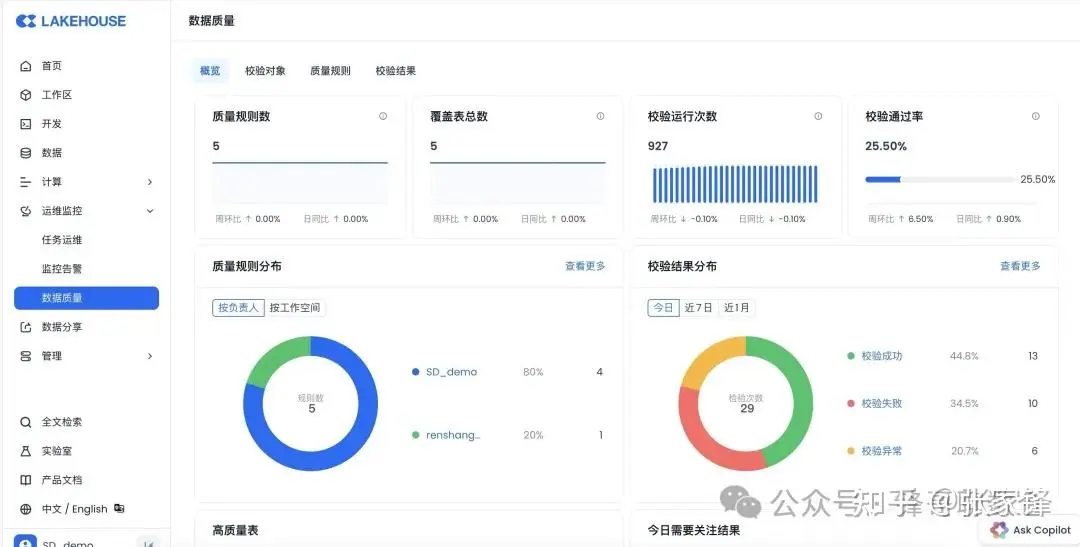Viewport: 1080px width, 547px height.
Task: Click info icon on 质量规则数 card
Action: click(x=383, y=116)
